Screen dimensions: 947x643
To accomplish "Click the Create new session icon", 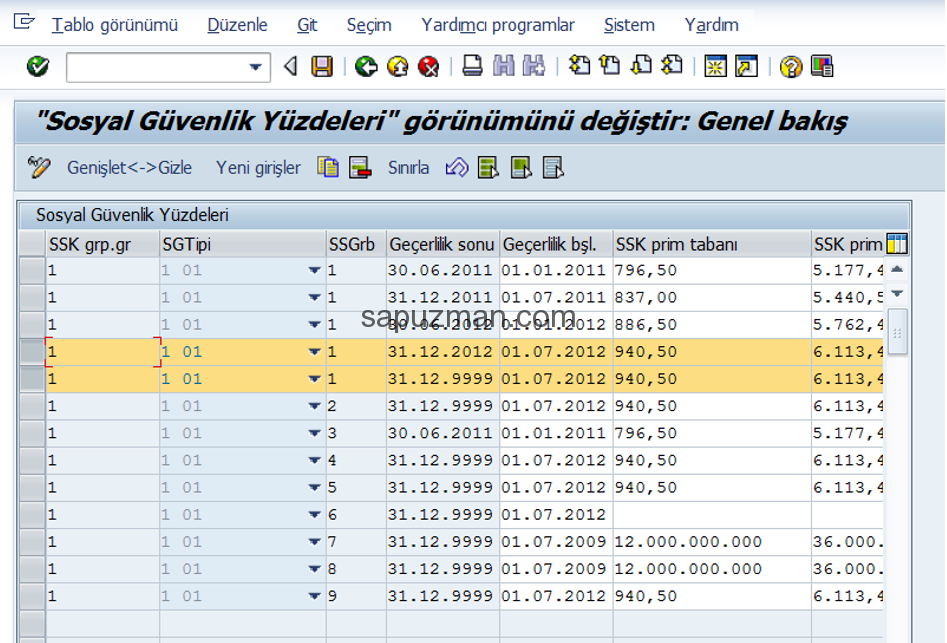I will point(716,66).
